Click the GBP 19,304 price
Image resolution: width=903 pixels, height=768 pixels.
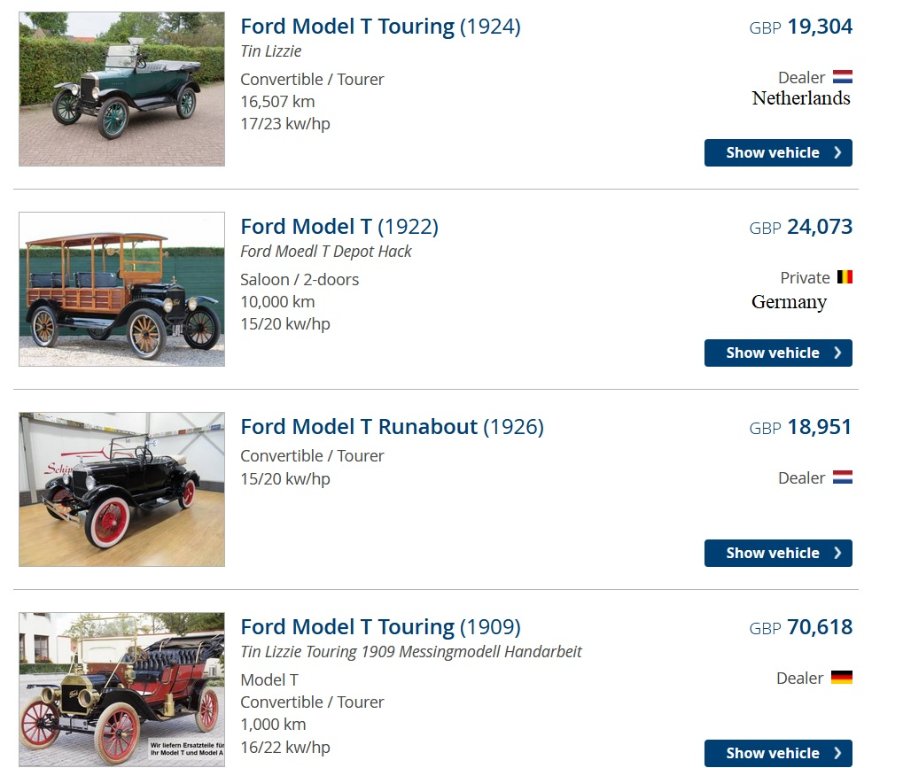[x=801, y=27]
